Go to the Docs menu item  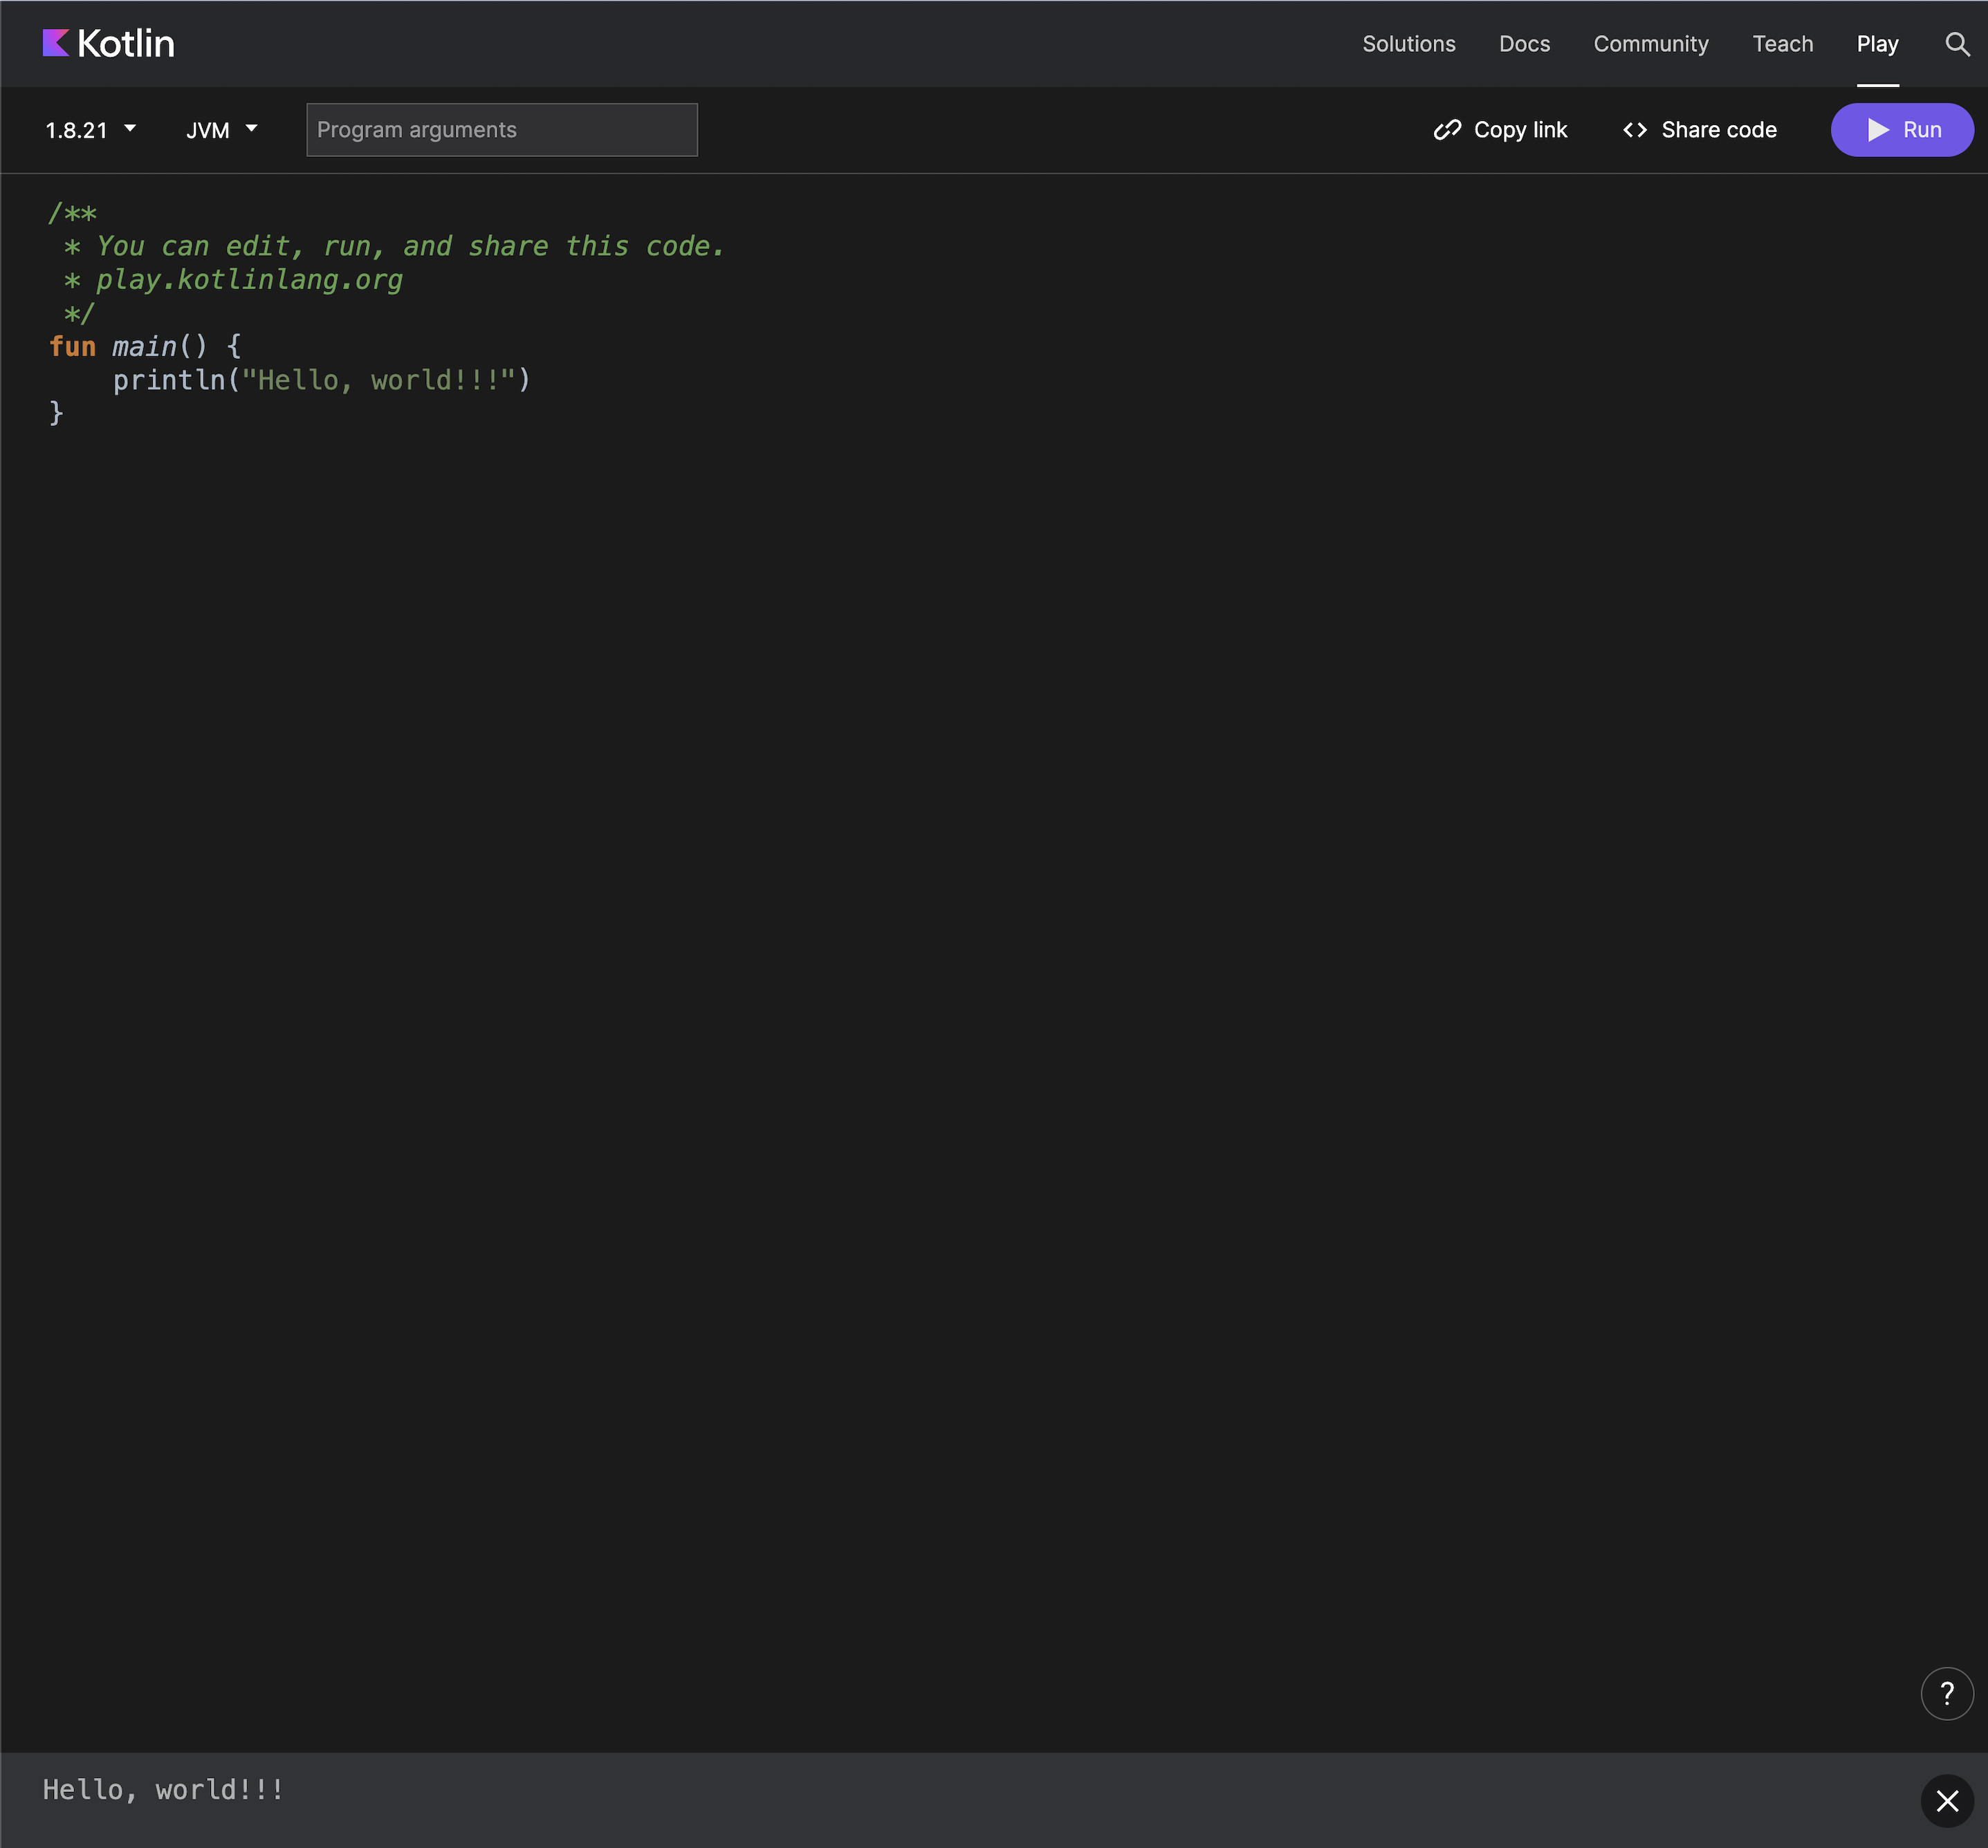coord(1524,44)
